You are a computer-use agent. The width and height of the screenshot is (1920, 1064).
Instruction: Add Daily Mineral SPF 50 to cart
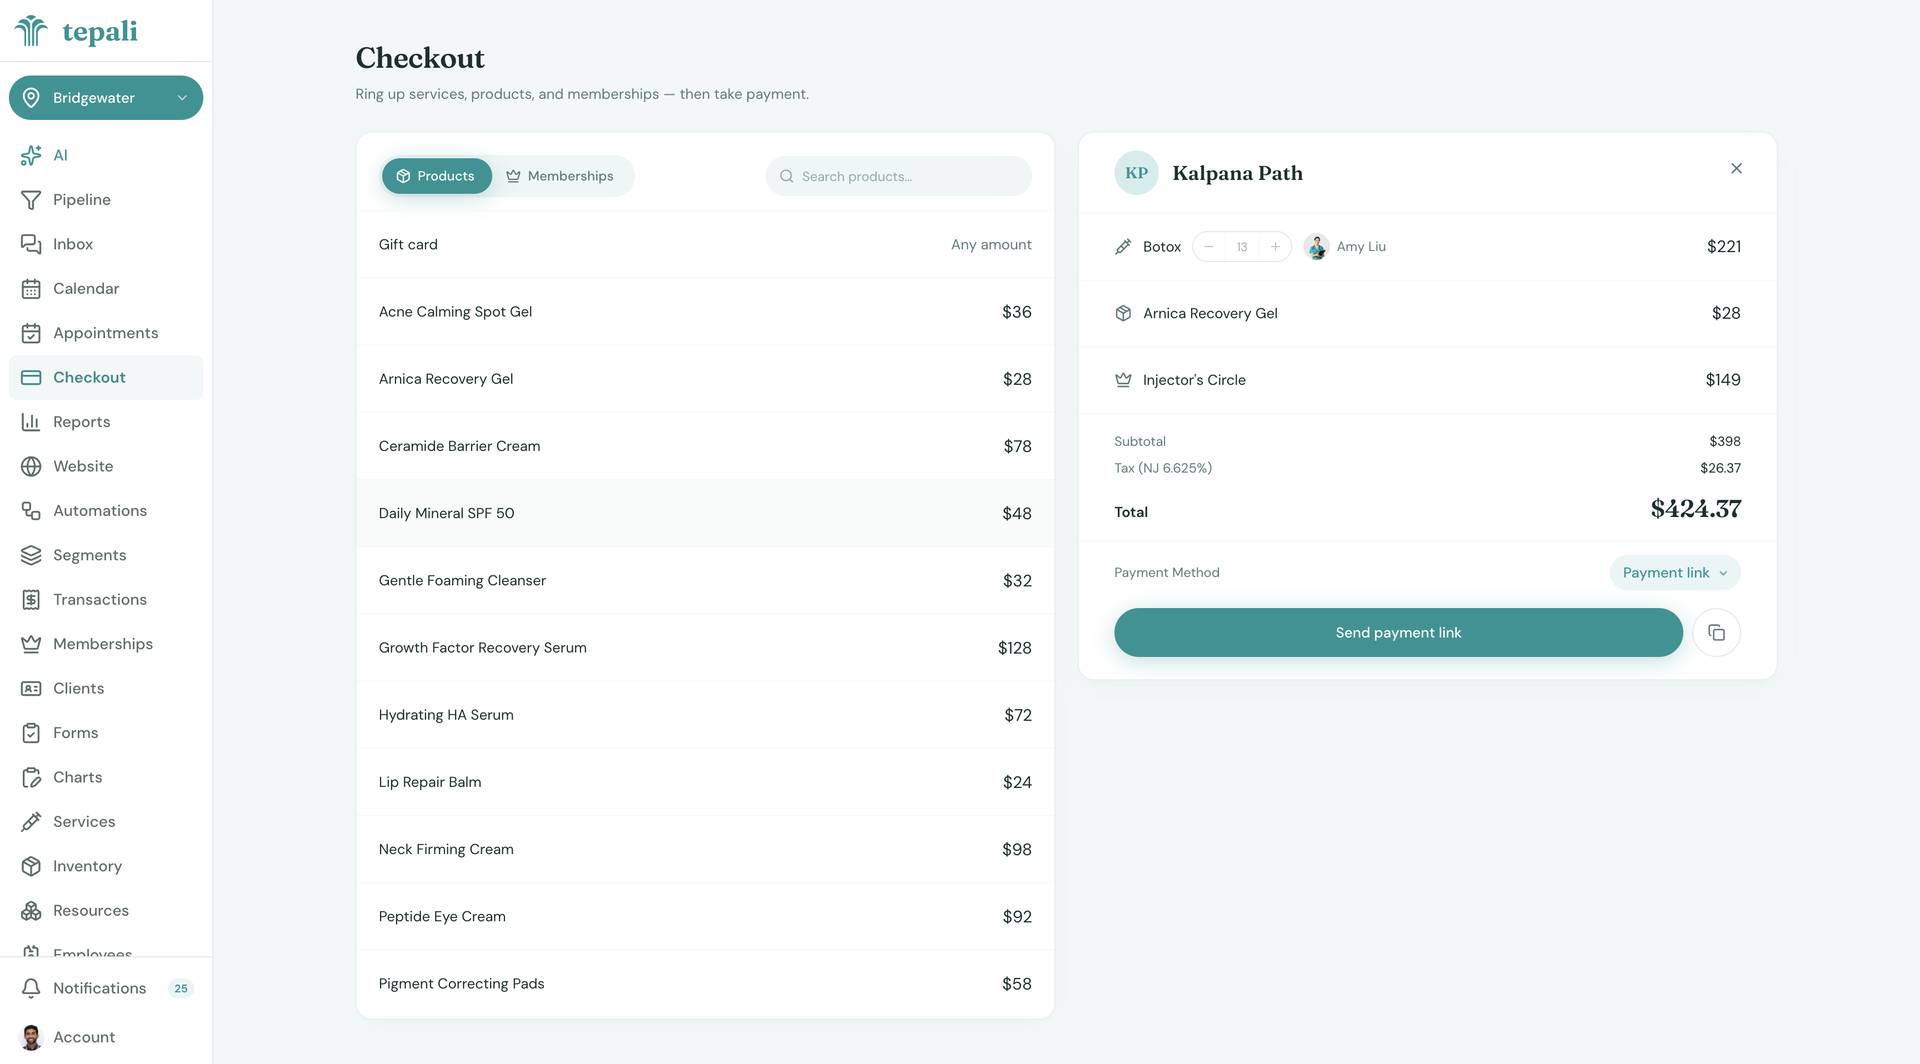coord(705,513)
